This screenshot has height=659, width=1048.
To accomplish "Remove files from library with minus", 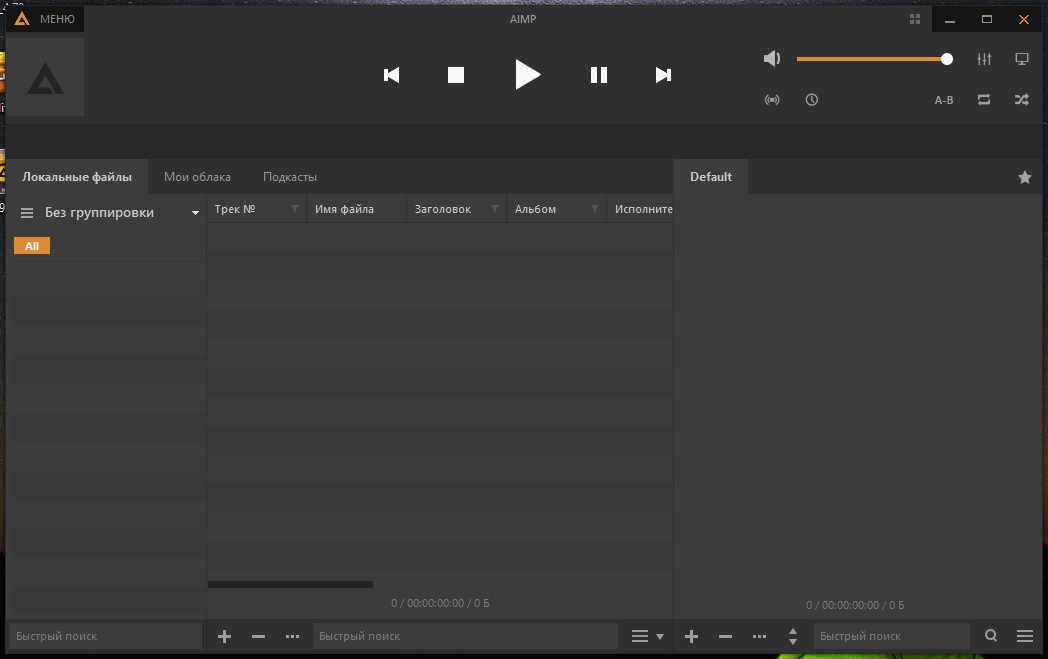I will point(258,636).
